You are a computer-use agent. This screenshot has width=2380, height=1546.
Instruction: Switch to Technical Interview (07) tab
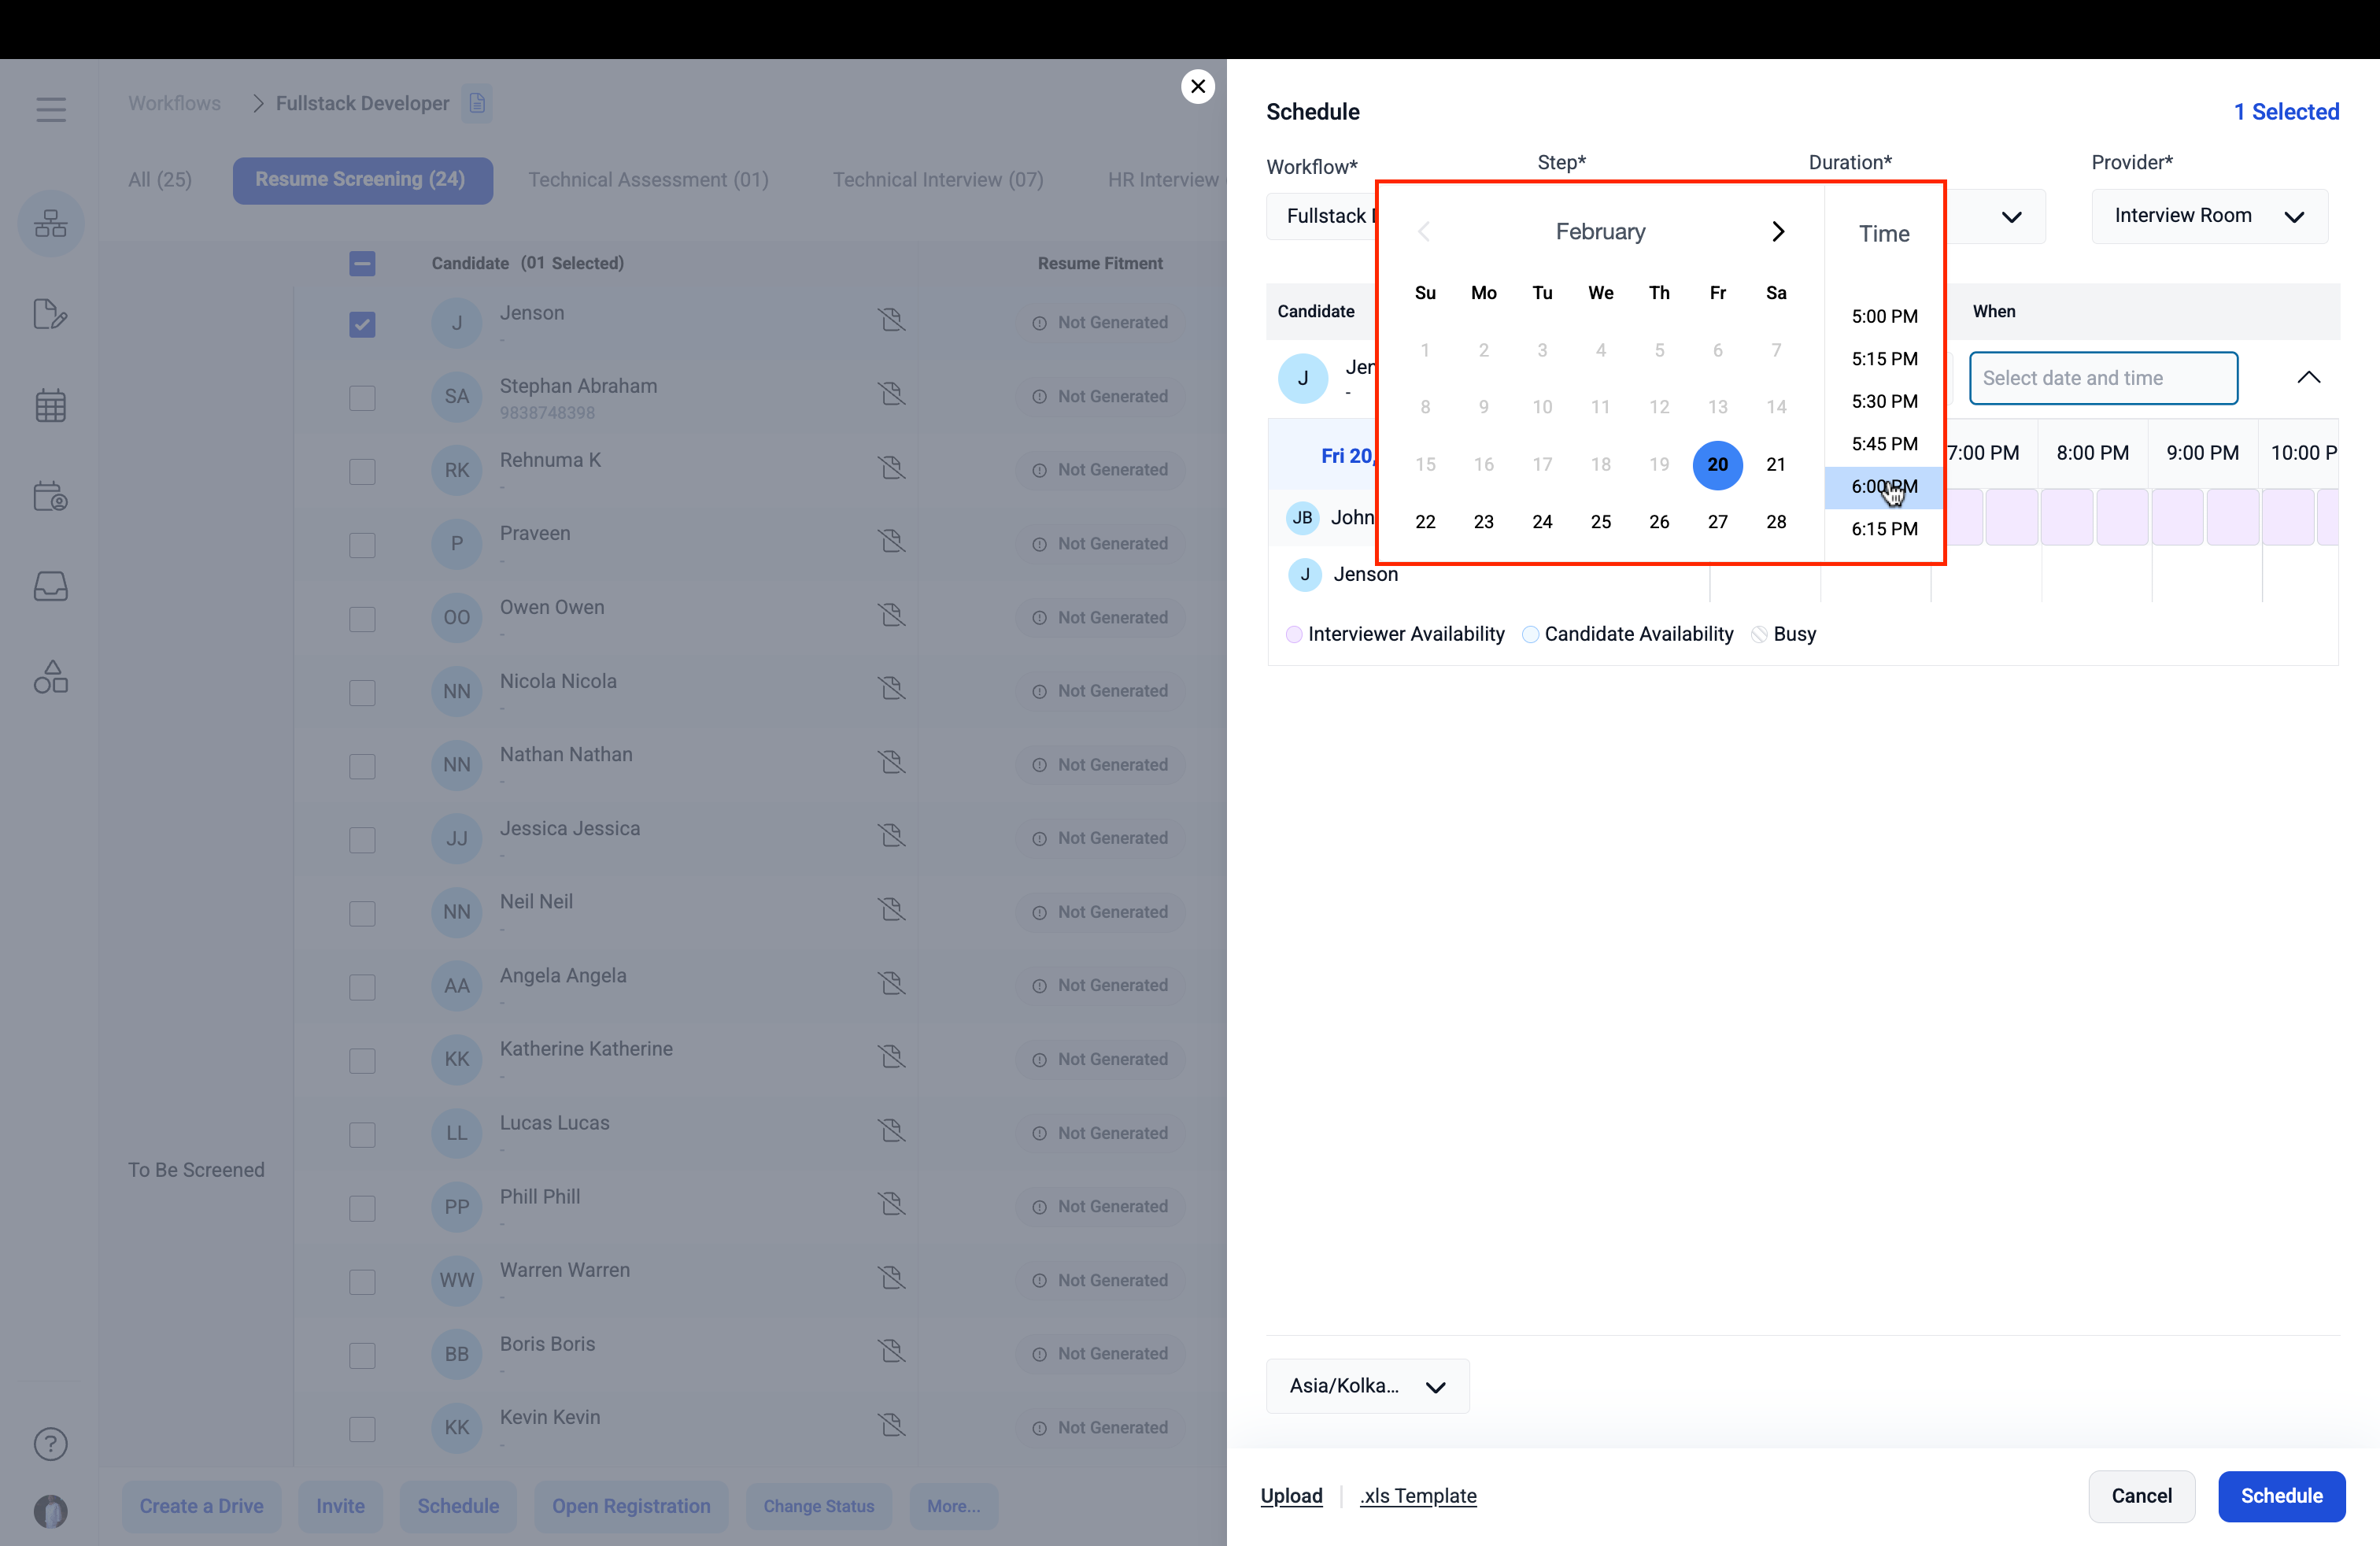click(937, 180)
